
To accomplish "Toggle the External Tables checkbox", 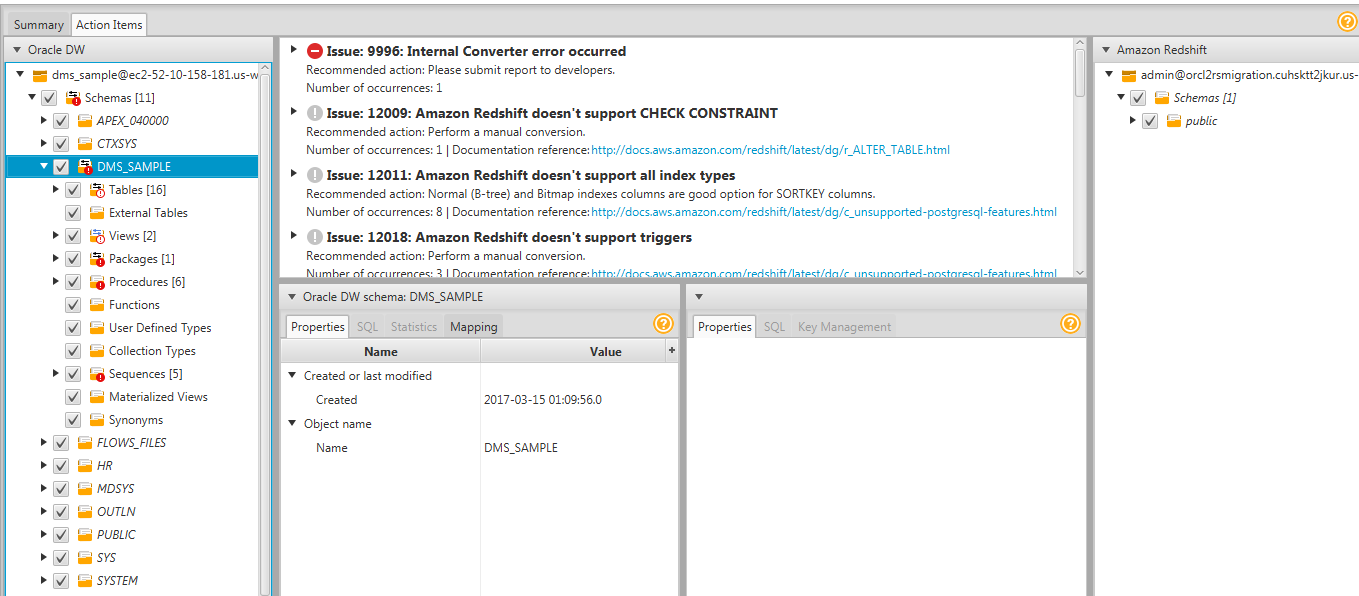I will [x=73, y=213].
